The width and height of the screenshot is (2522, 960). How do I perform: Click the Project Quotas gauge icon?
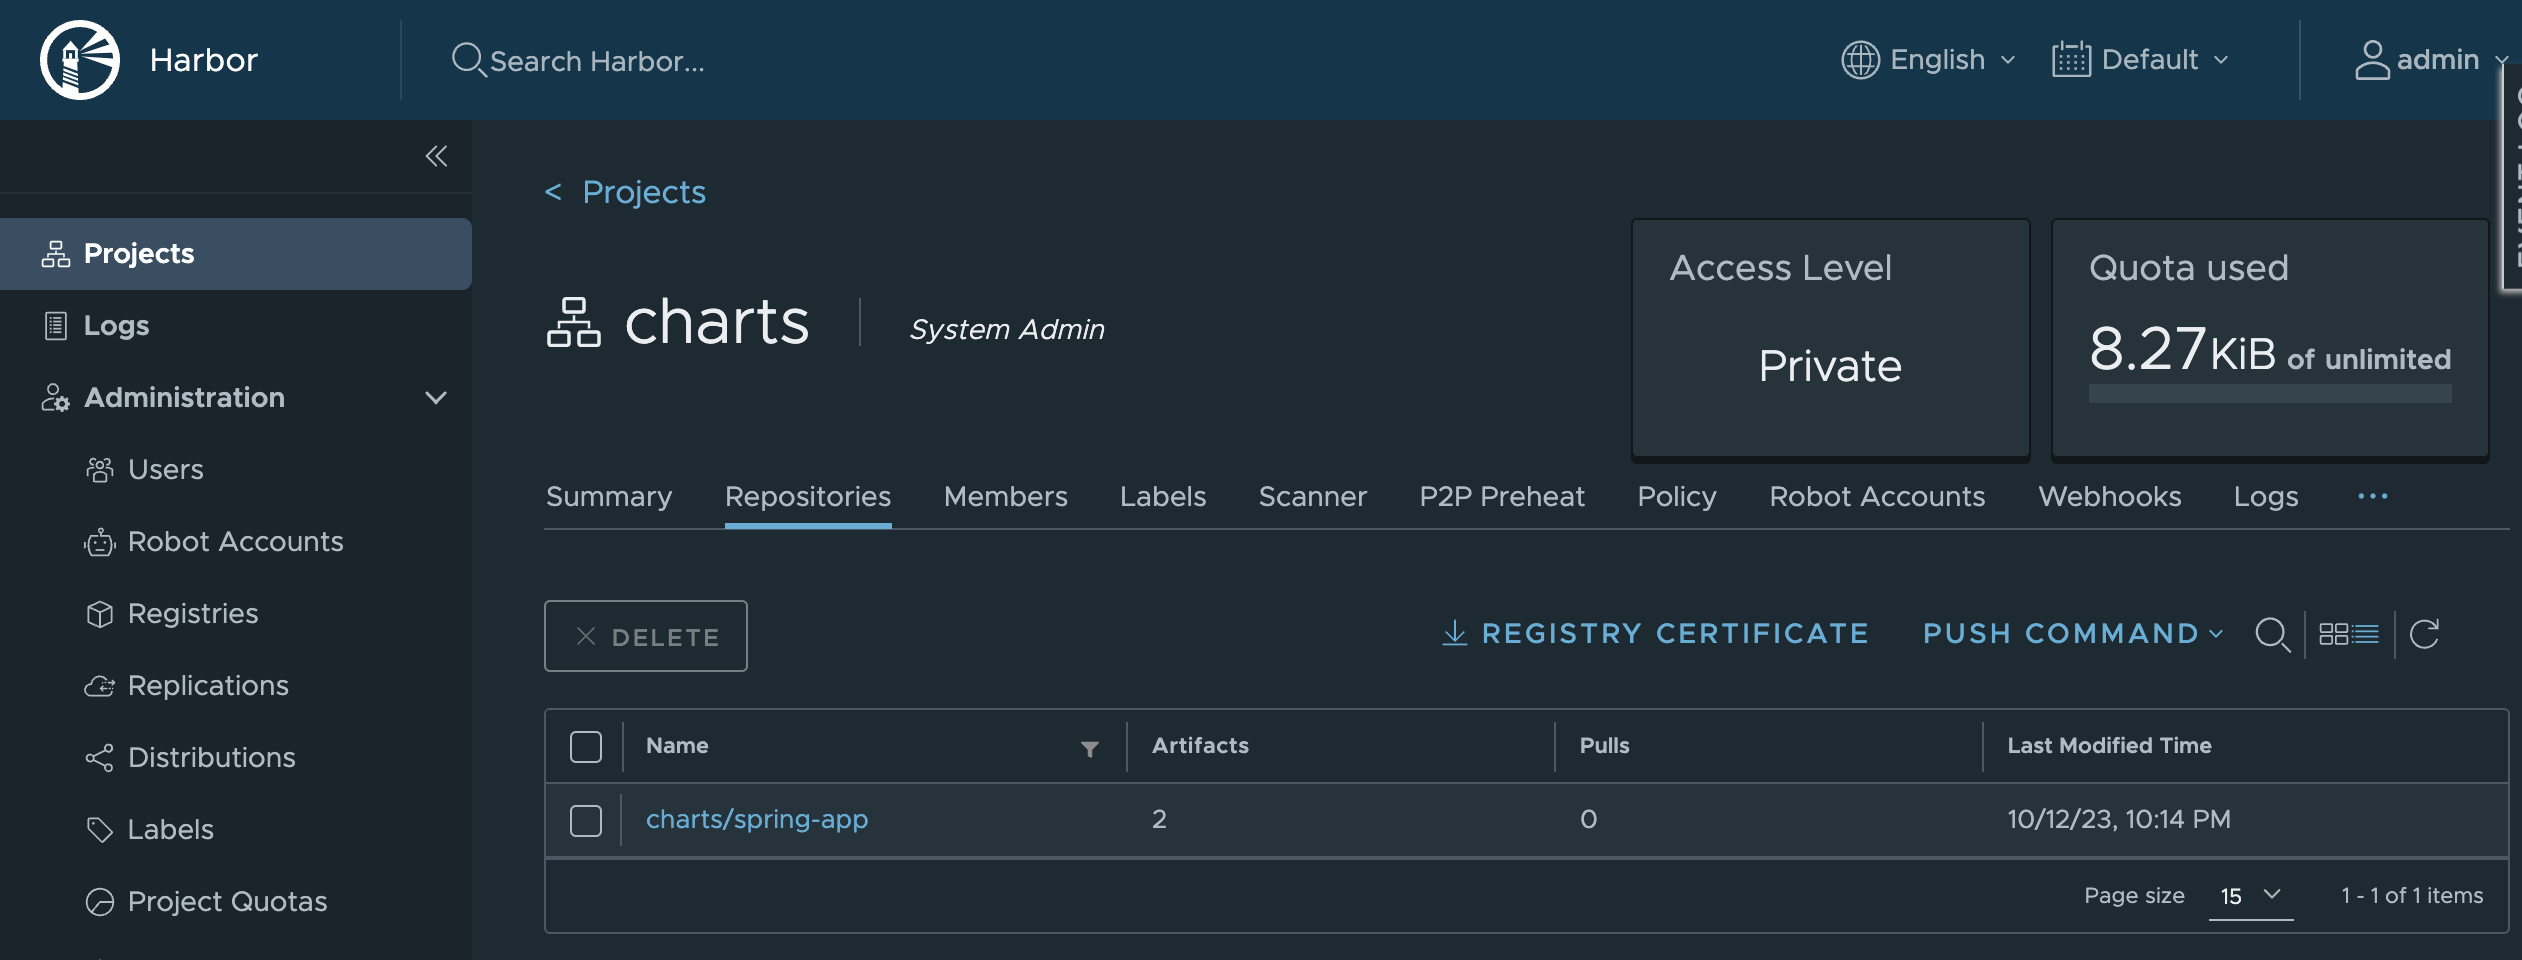(x=100, y=902)
